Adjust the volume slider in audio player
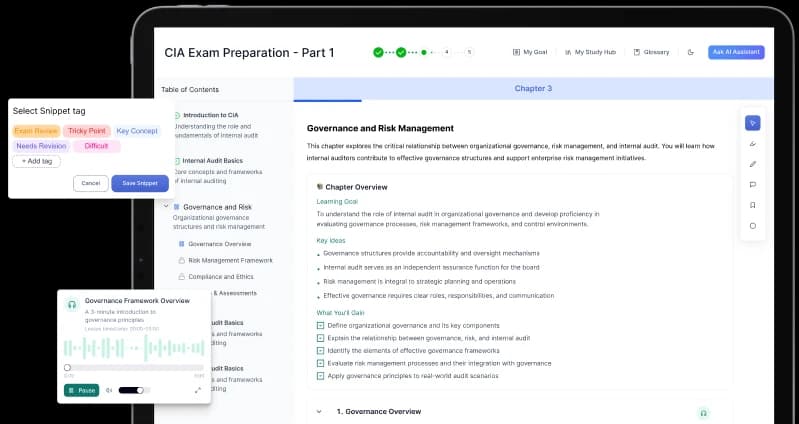This screenshot has height=424, width=799. [134, 390]
